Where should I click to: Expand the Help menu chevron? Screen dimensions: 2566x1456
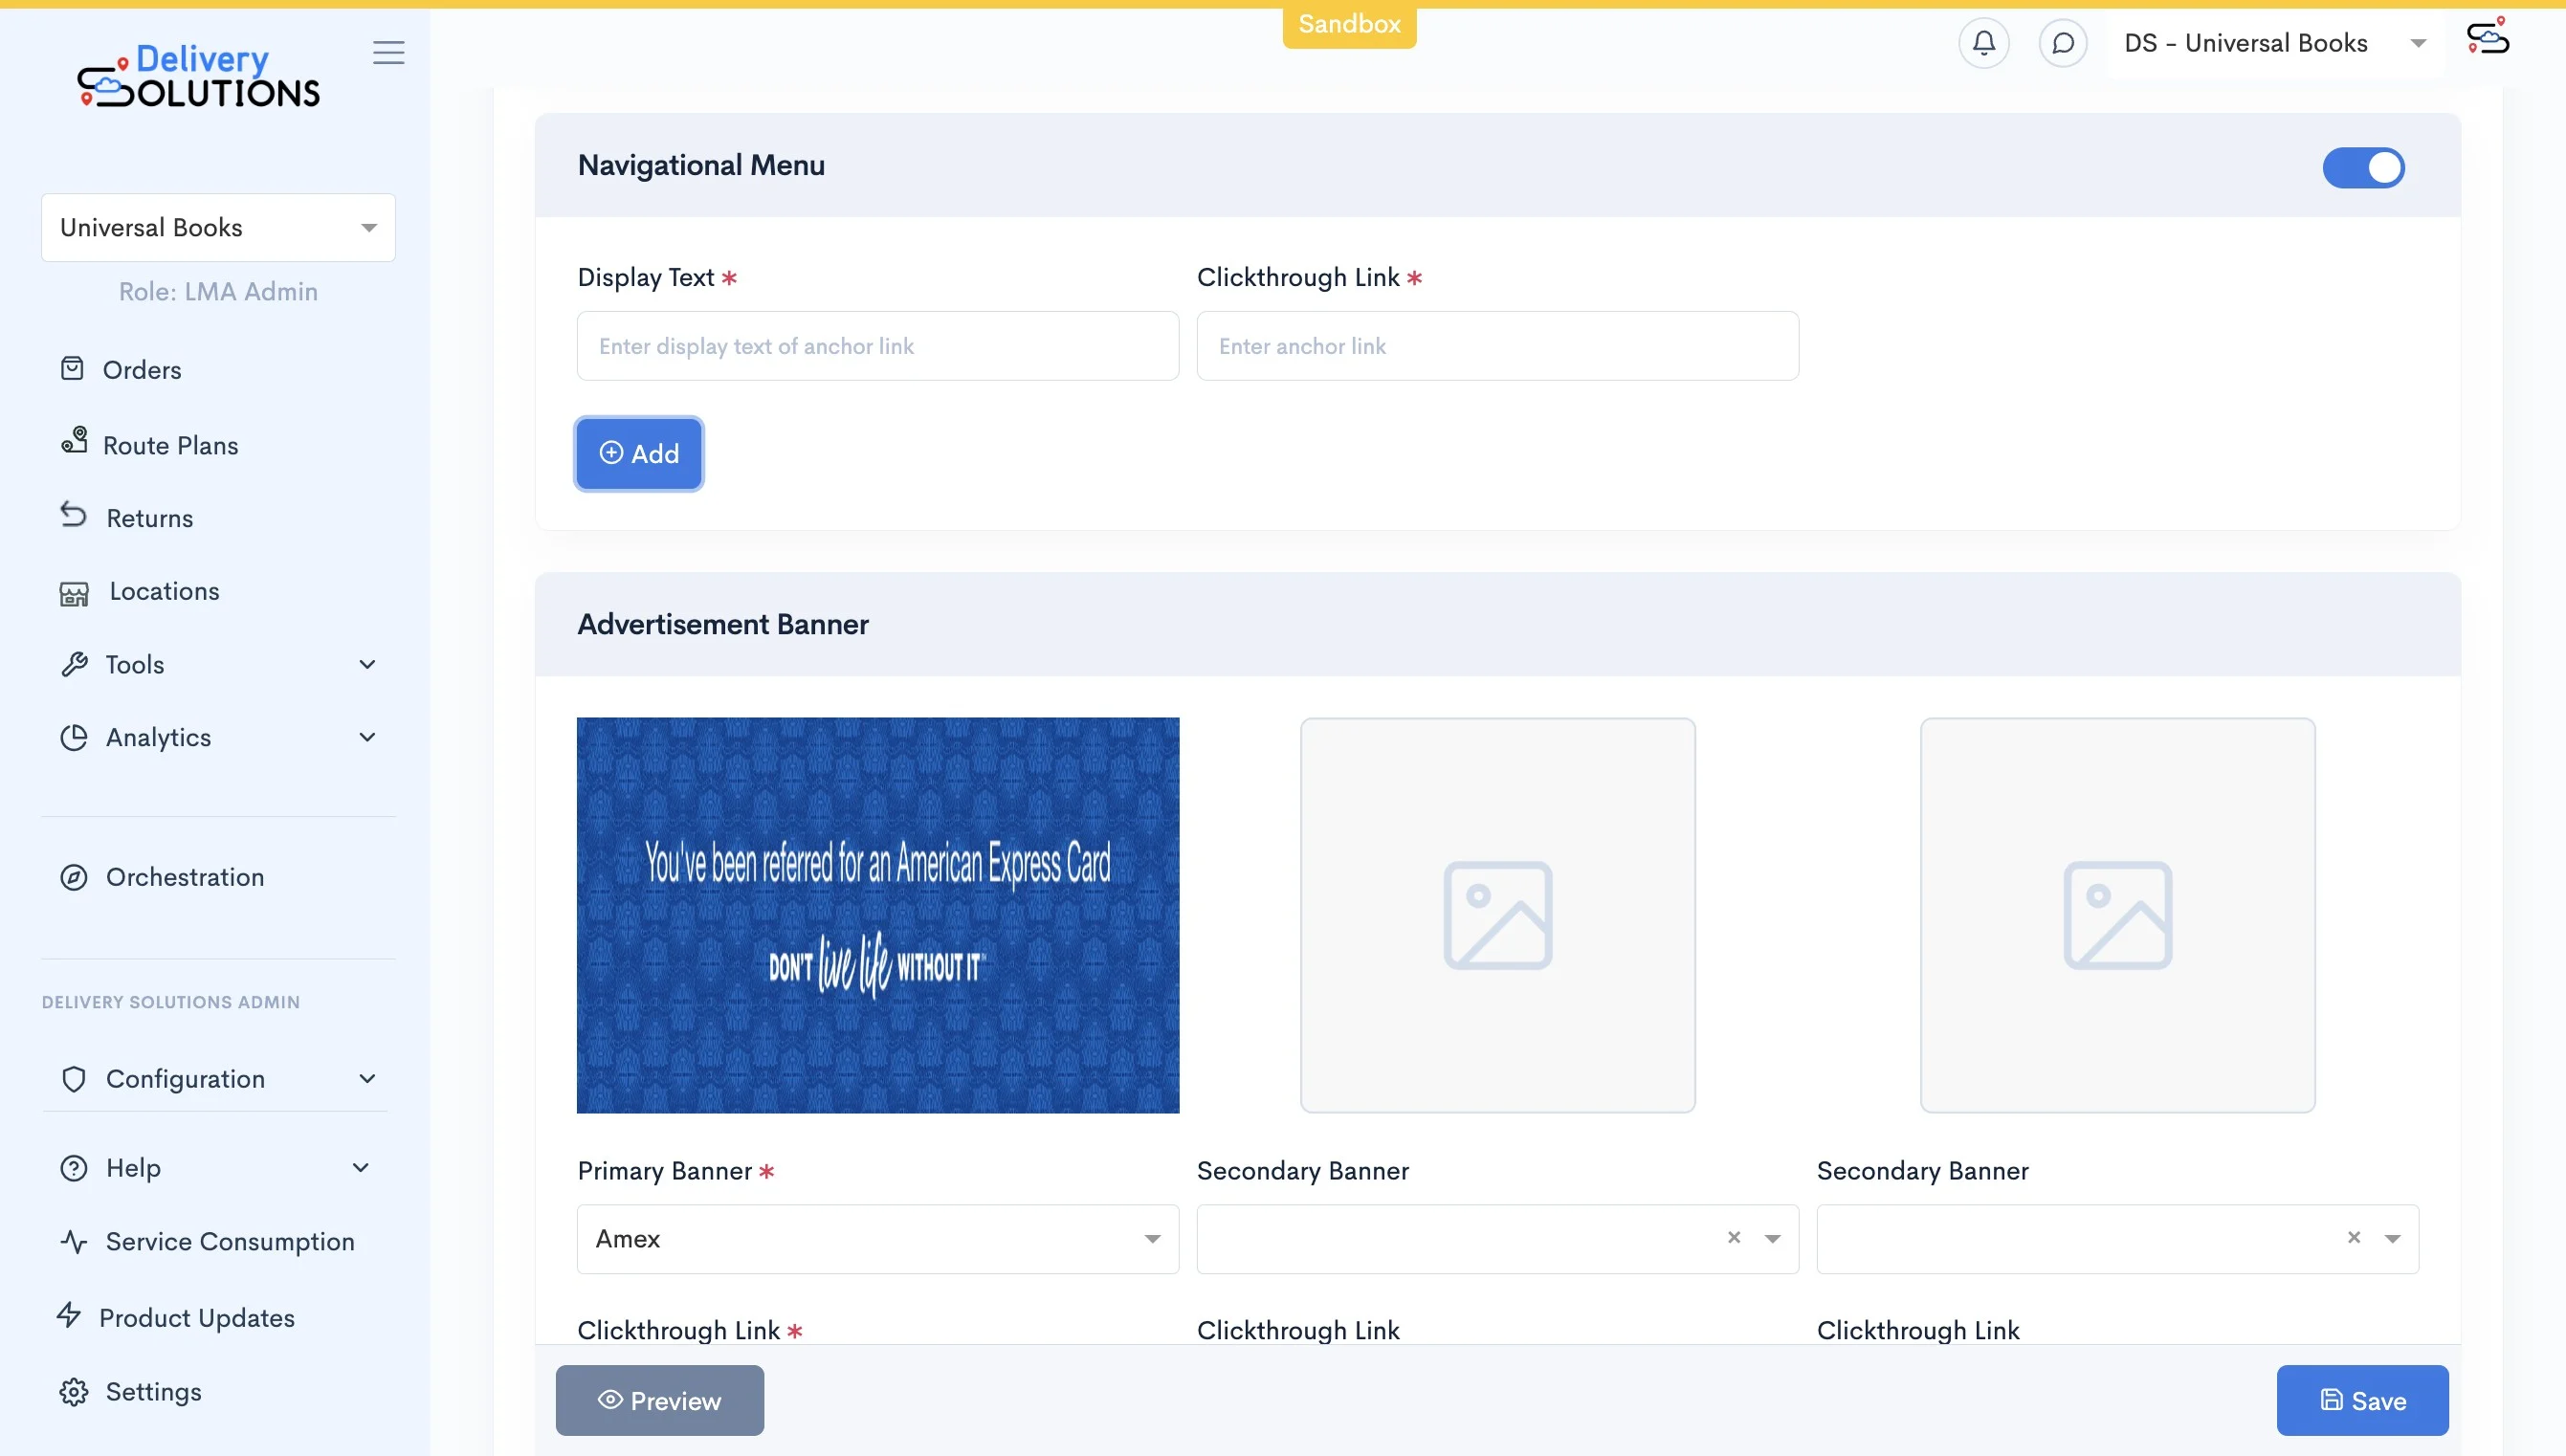click(x=361, y=1167)
